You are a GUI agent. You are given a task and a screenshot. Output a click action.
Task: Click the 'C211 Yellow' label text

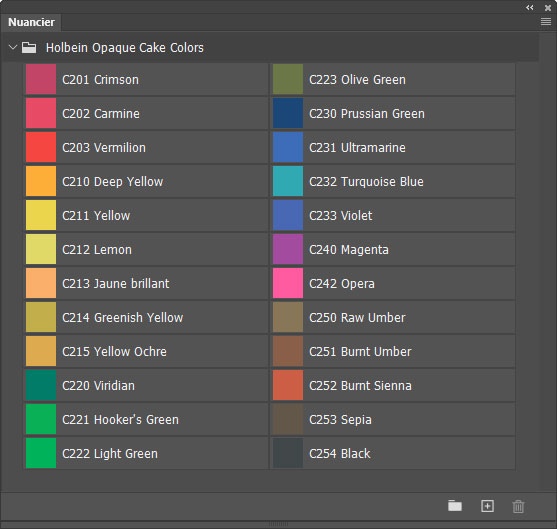96,216
